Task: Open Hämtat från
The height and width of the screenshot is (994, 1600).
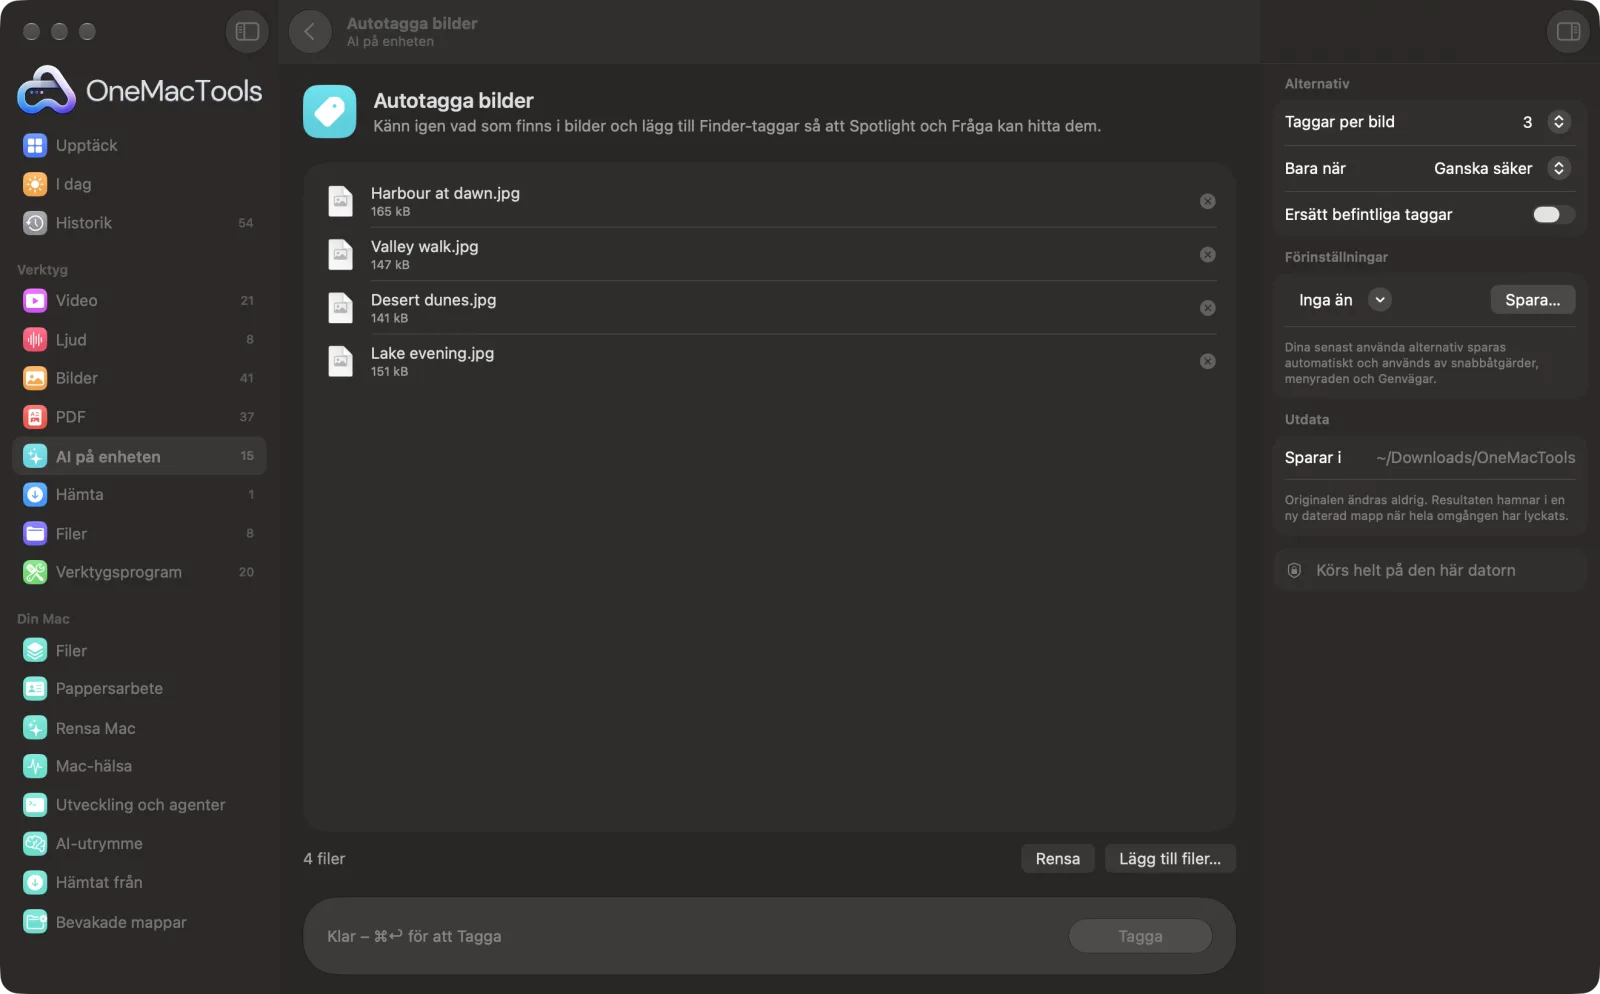Action: 139,882
